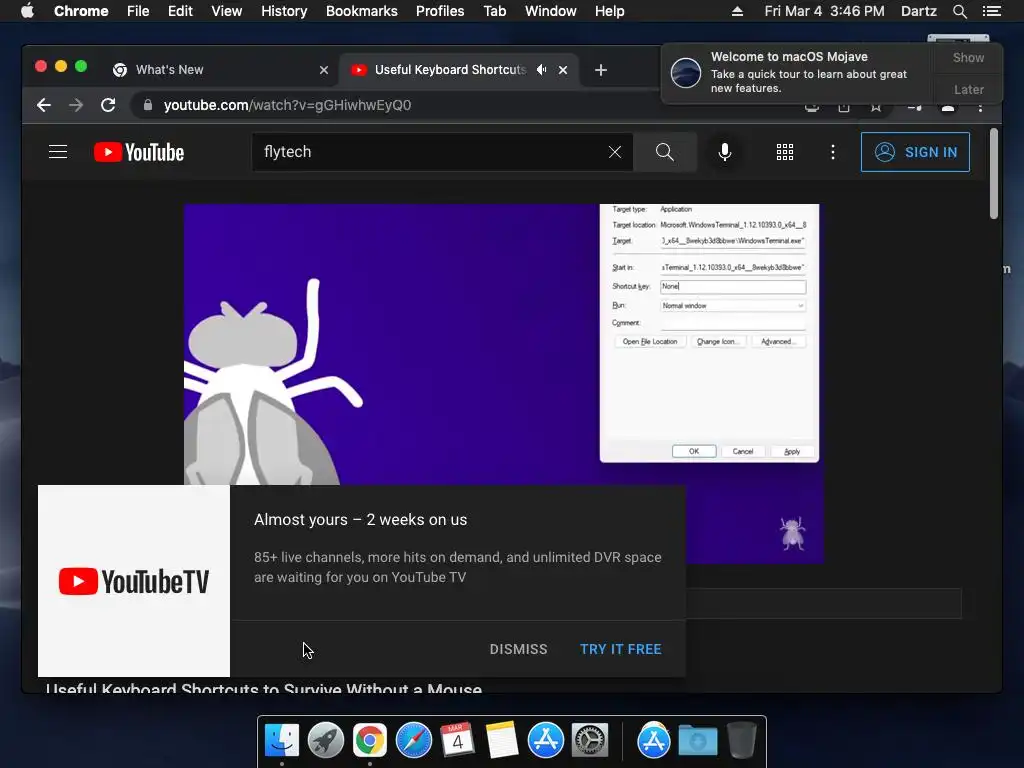Screen dimensions: 1024x768
Task: Open the Downloads folder in the Dock
Action: pyautogui.click(x=697, y=741)
